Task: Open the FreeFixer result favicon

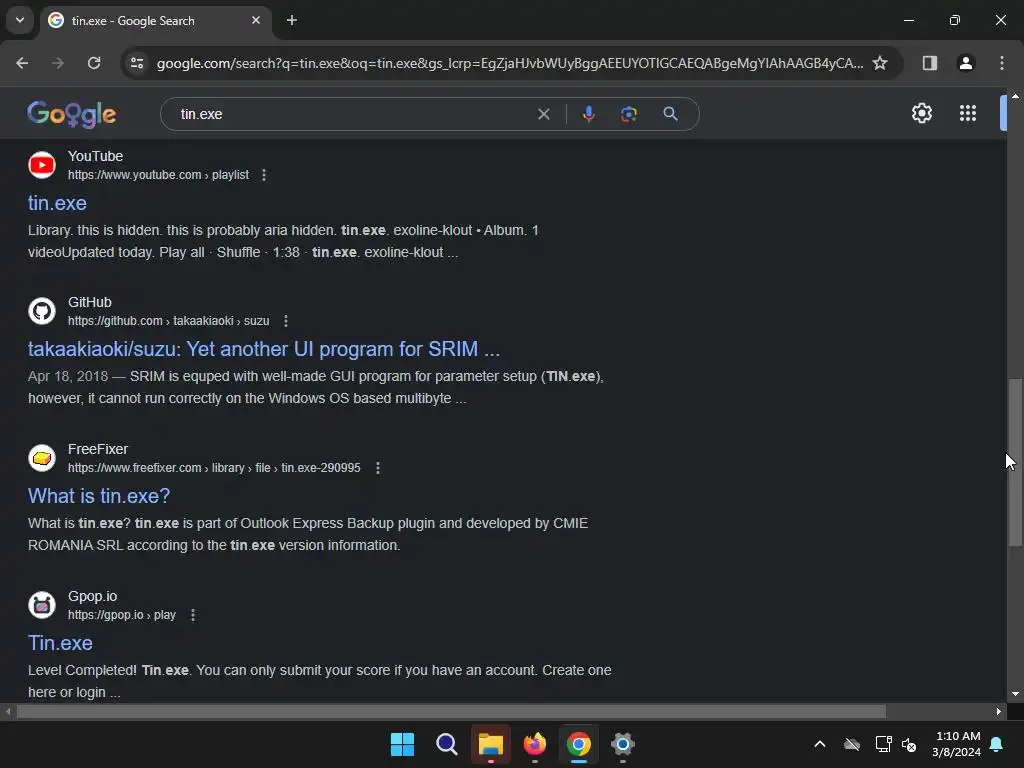Action: [42, 458]
